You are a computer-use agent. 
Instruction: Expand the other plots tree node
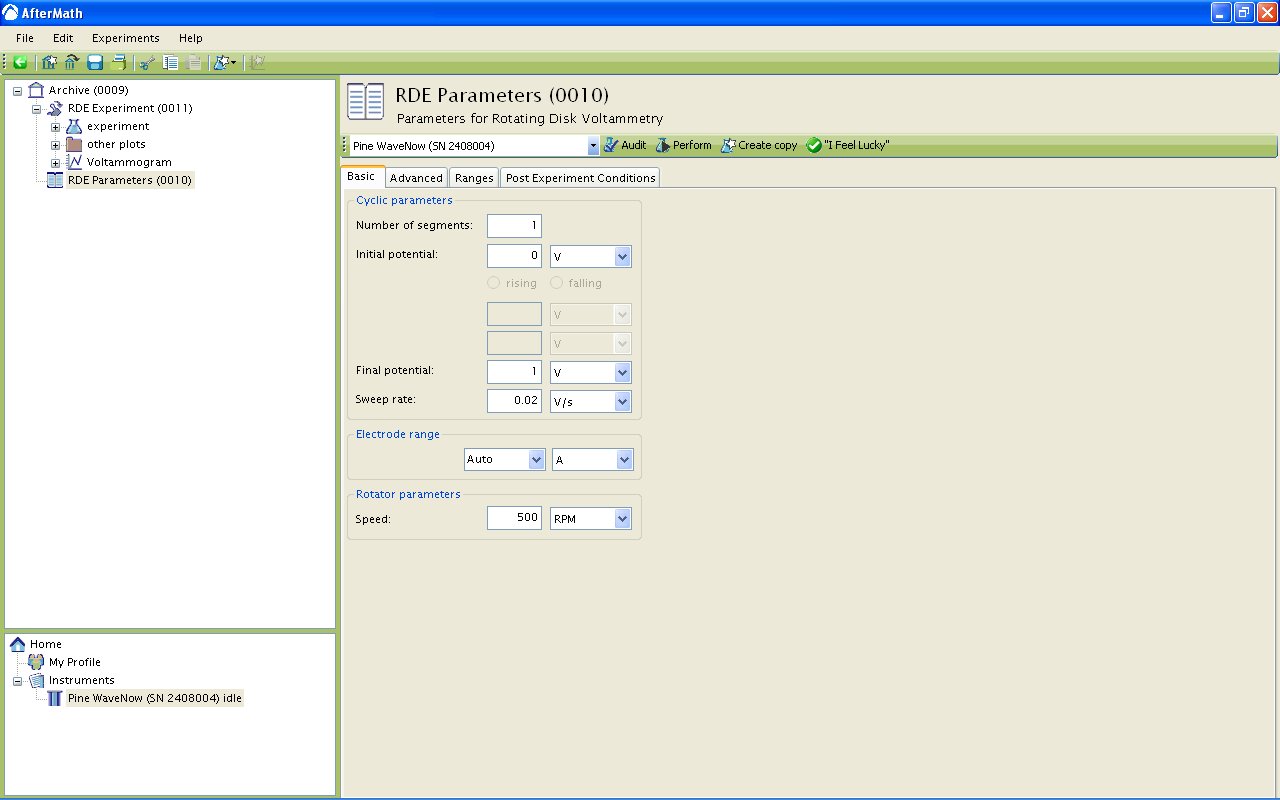(x=56, y=145)
